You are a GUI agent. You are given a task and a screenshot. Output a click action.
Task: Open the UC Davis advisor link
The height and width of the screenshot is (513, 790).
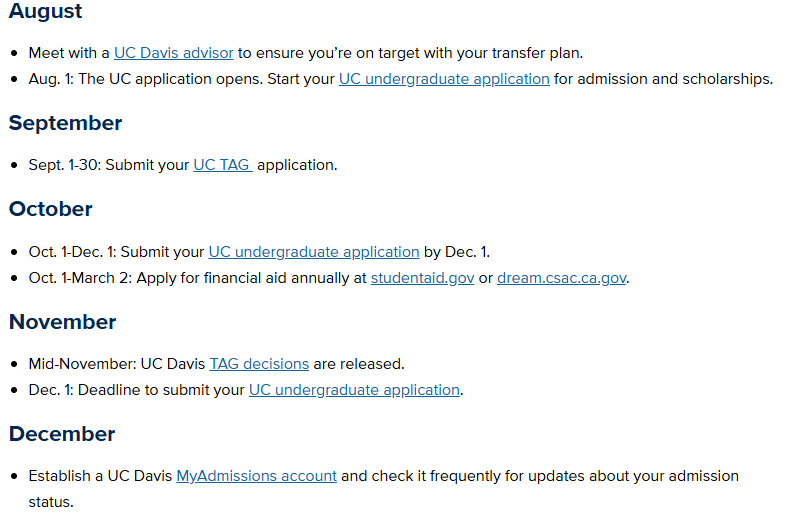click(173, 52)
